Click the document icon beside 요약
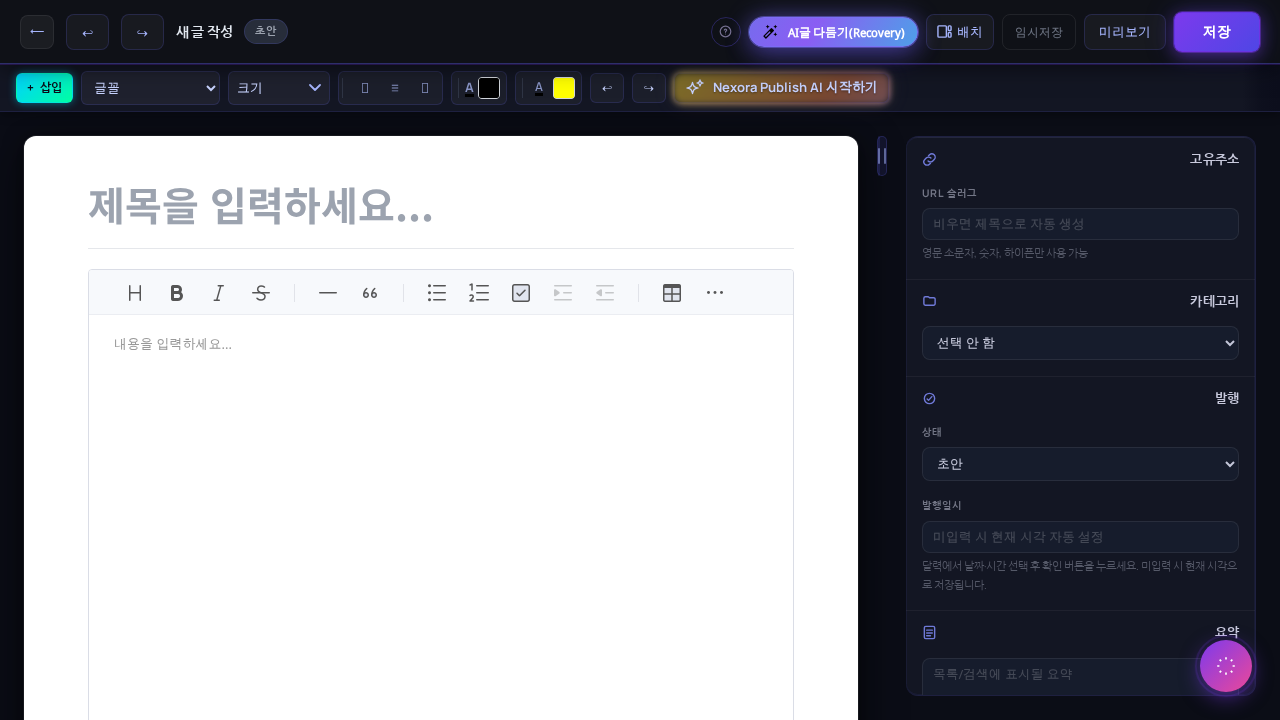The height and width of the screenshot is (720, 1280). [x=929, y=632]
